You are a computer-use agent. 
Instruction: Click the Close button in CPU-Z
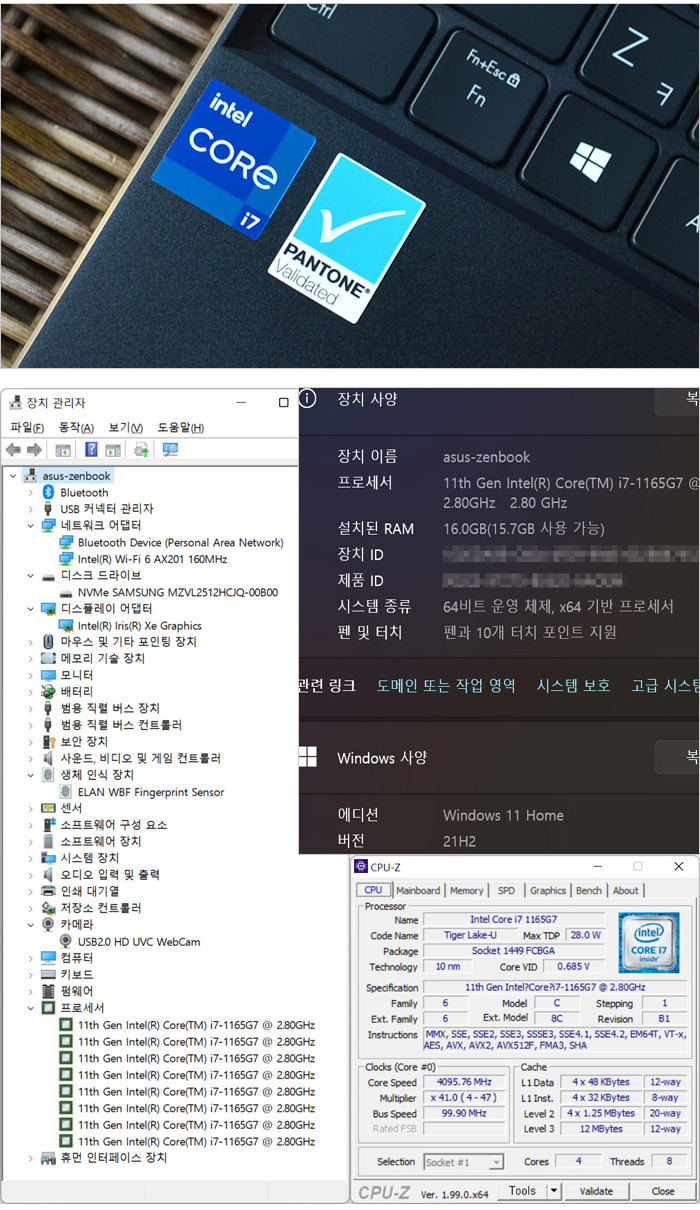[x=663, y=1191]
